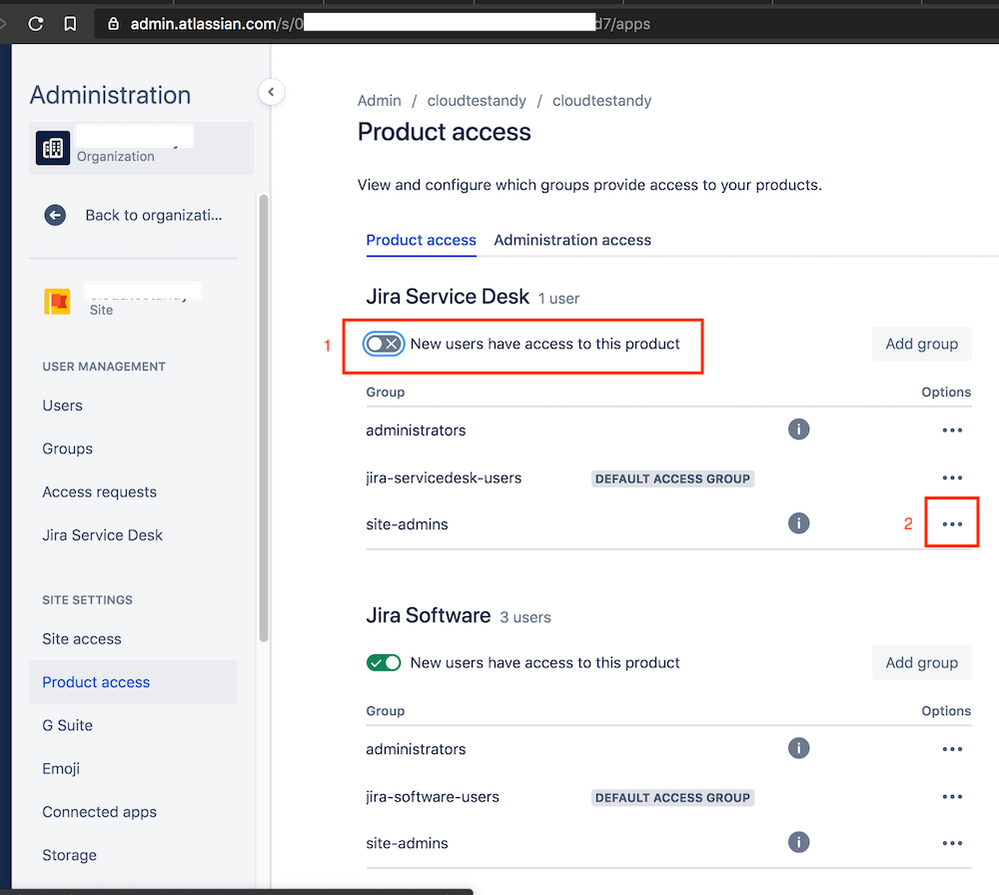Go back to organization link

pyautogui.click(x=154, y=215)
